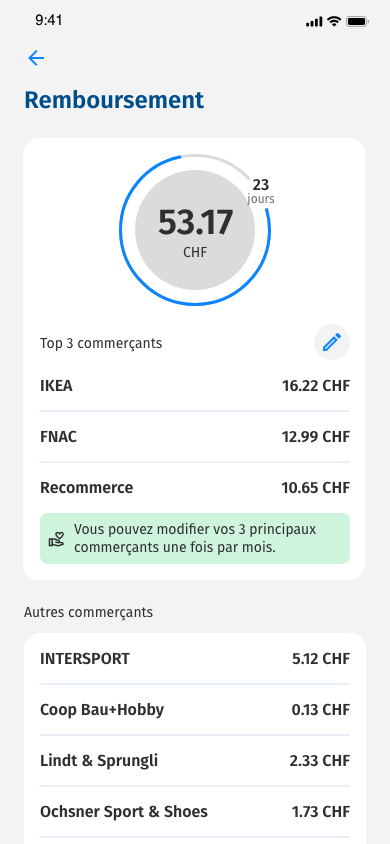The height and width of the screenshot is (844, 390).
Task: Select Ochsner Sport & Shoes row
Action: pos(195,812)
